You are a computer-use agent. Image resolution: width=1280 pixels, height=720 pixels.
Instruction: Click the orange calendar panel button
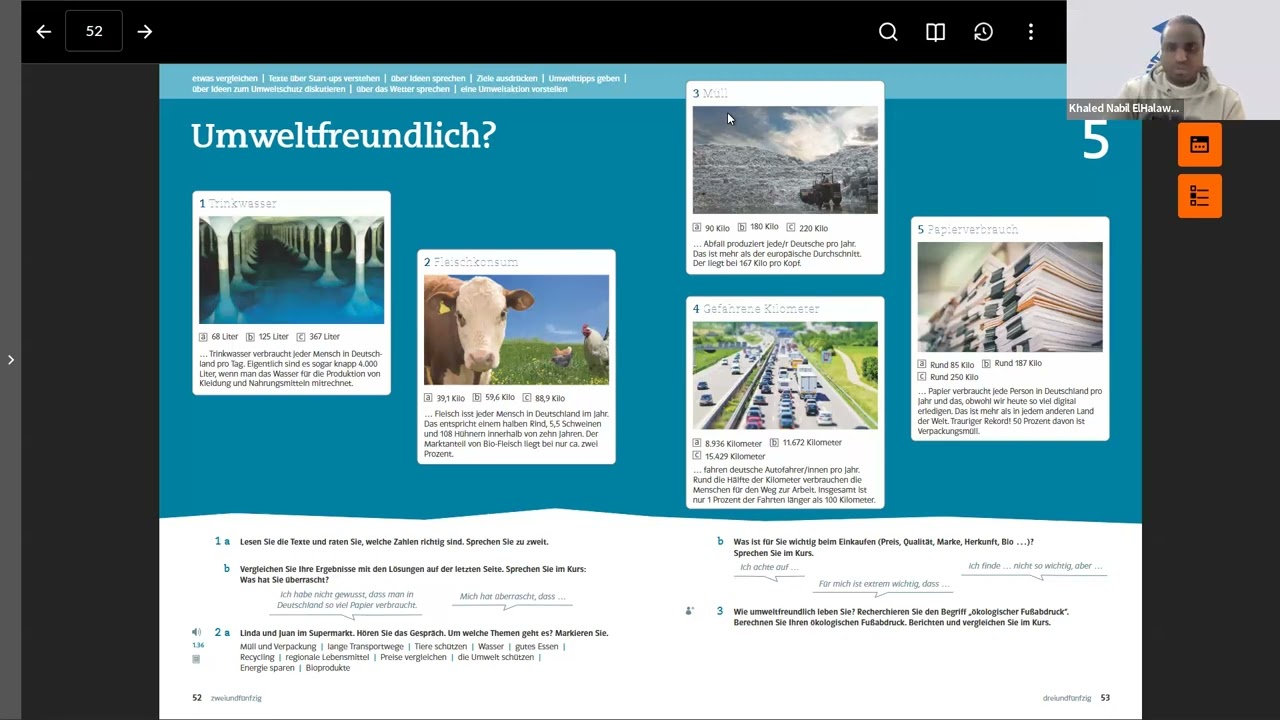[x=1199, y=145]
